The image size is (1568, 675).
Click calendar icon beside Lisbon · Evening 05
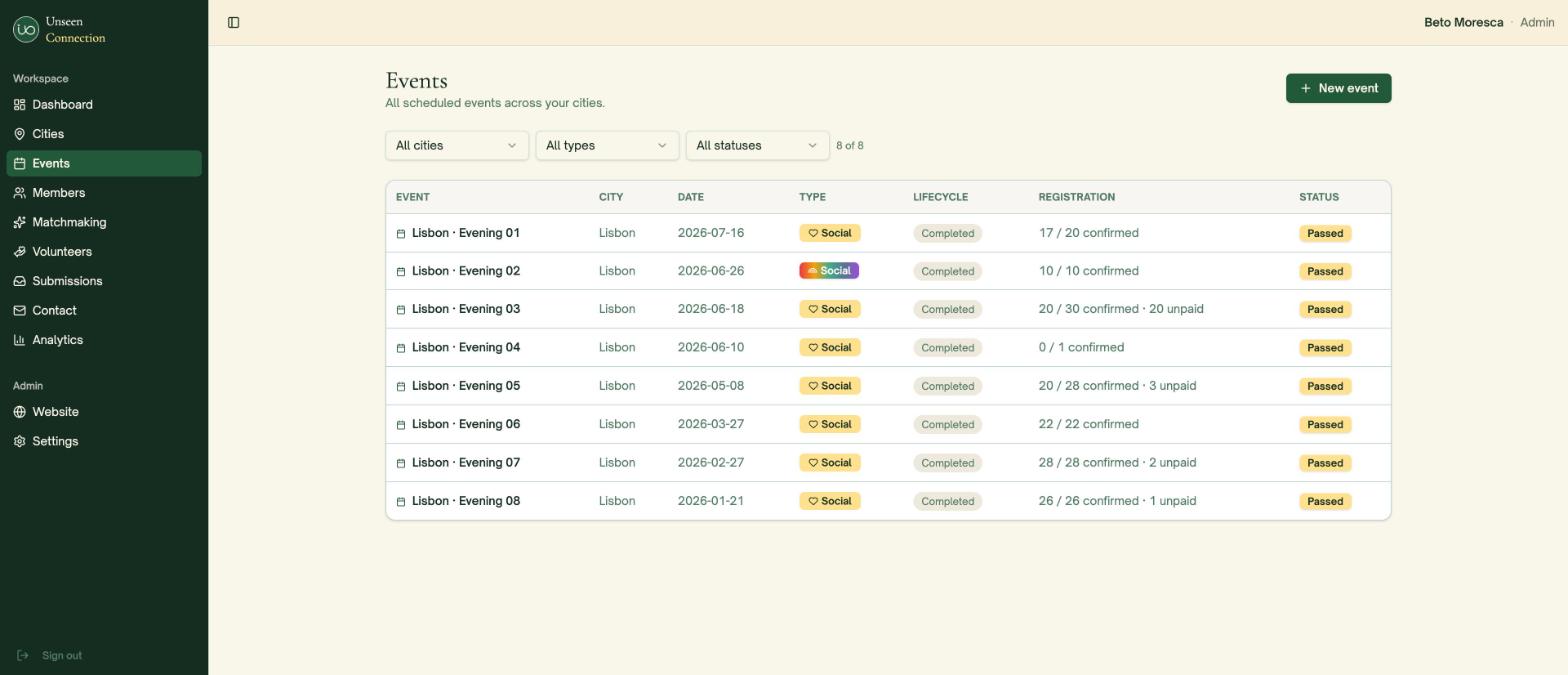click(401, 387)
